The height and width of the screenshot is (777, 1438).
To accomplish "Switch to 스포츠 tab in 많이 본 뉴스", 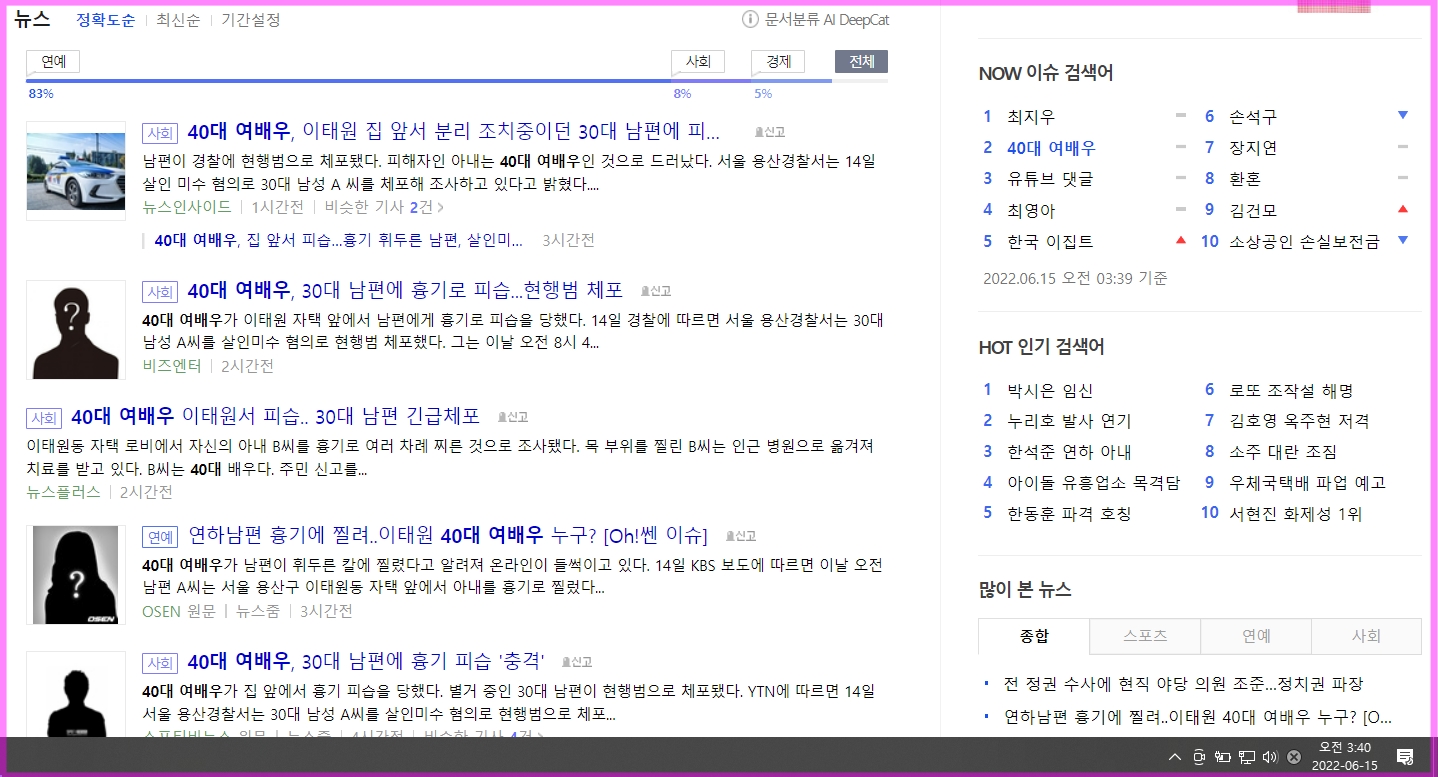I will click(1145, 636).
